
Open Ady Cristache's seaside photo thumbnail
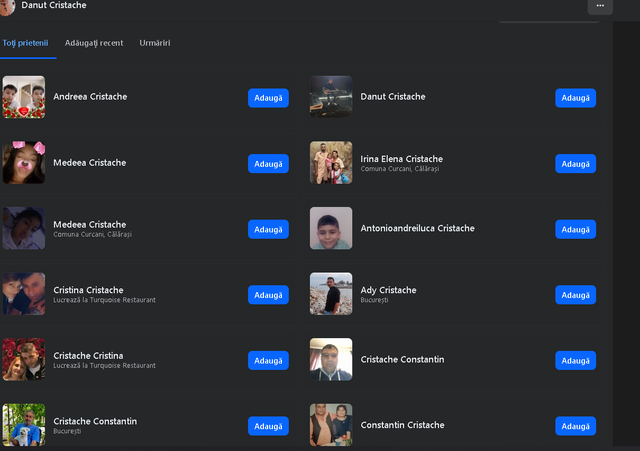(331, 294)
